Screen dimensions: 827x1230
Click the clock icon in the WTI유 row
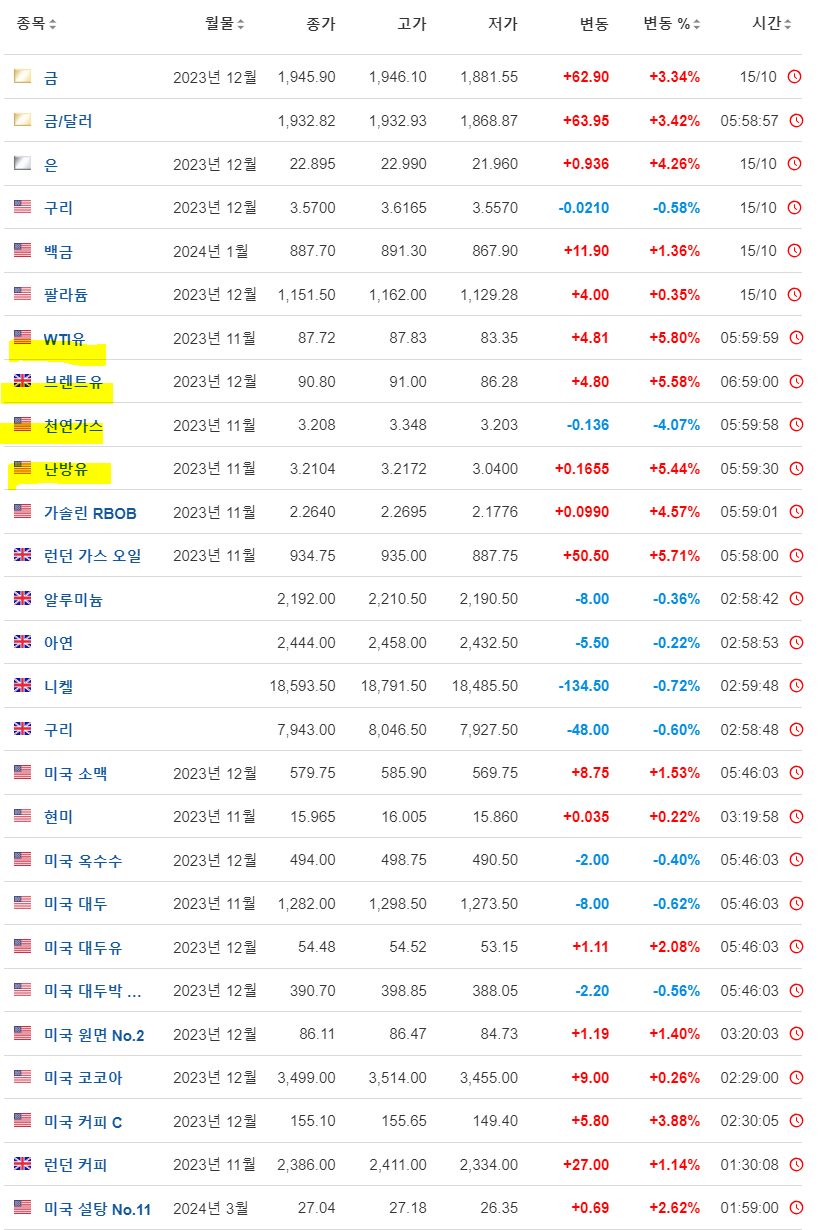click(x=795, y=338)
